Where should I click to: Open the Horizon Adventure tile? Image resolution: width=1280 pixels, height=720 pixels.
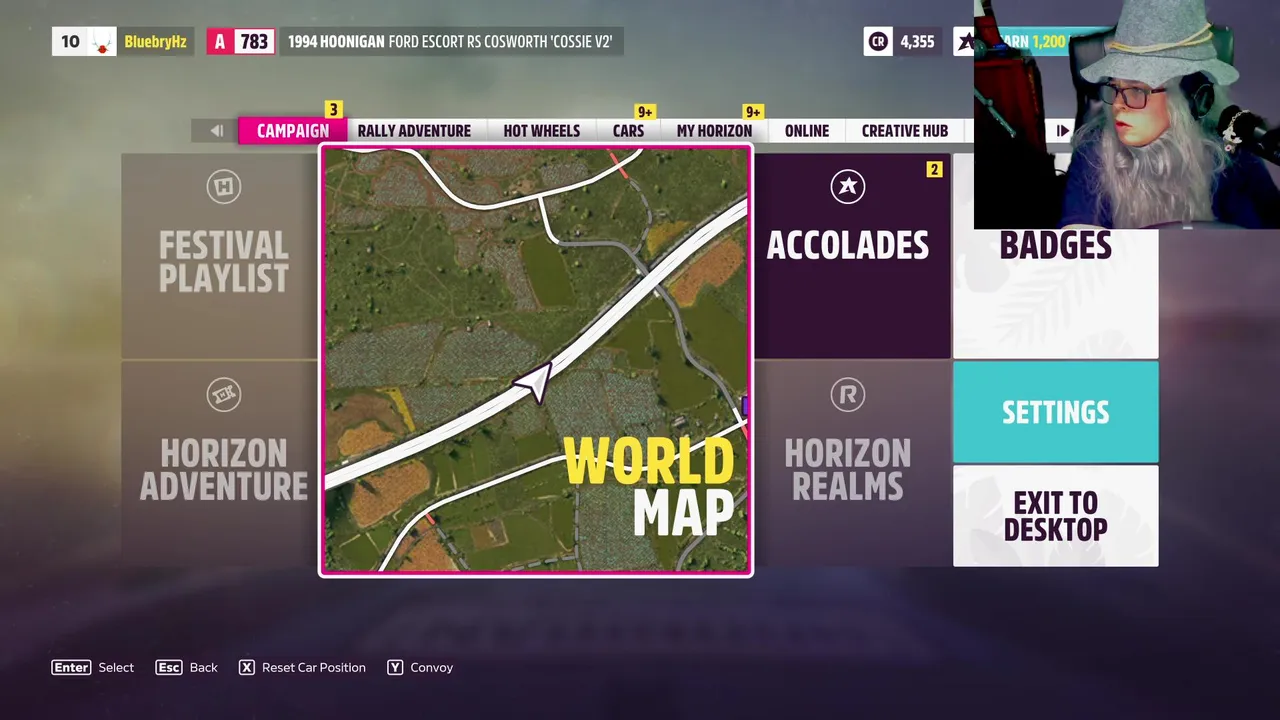click(x=219, y=463)
